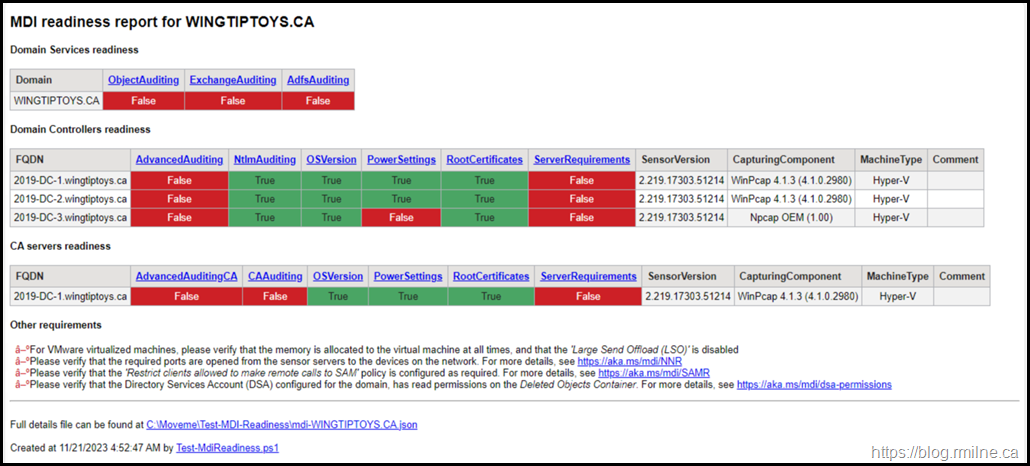The image size is (1030, 466).
Task: Open the aka.ms/mdi/SAMR policy link
Action: pyautogui.click(x=654, y=372)
